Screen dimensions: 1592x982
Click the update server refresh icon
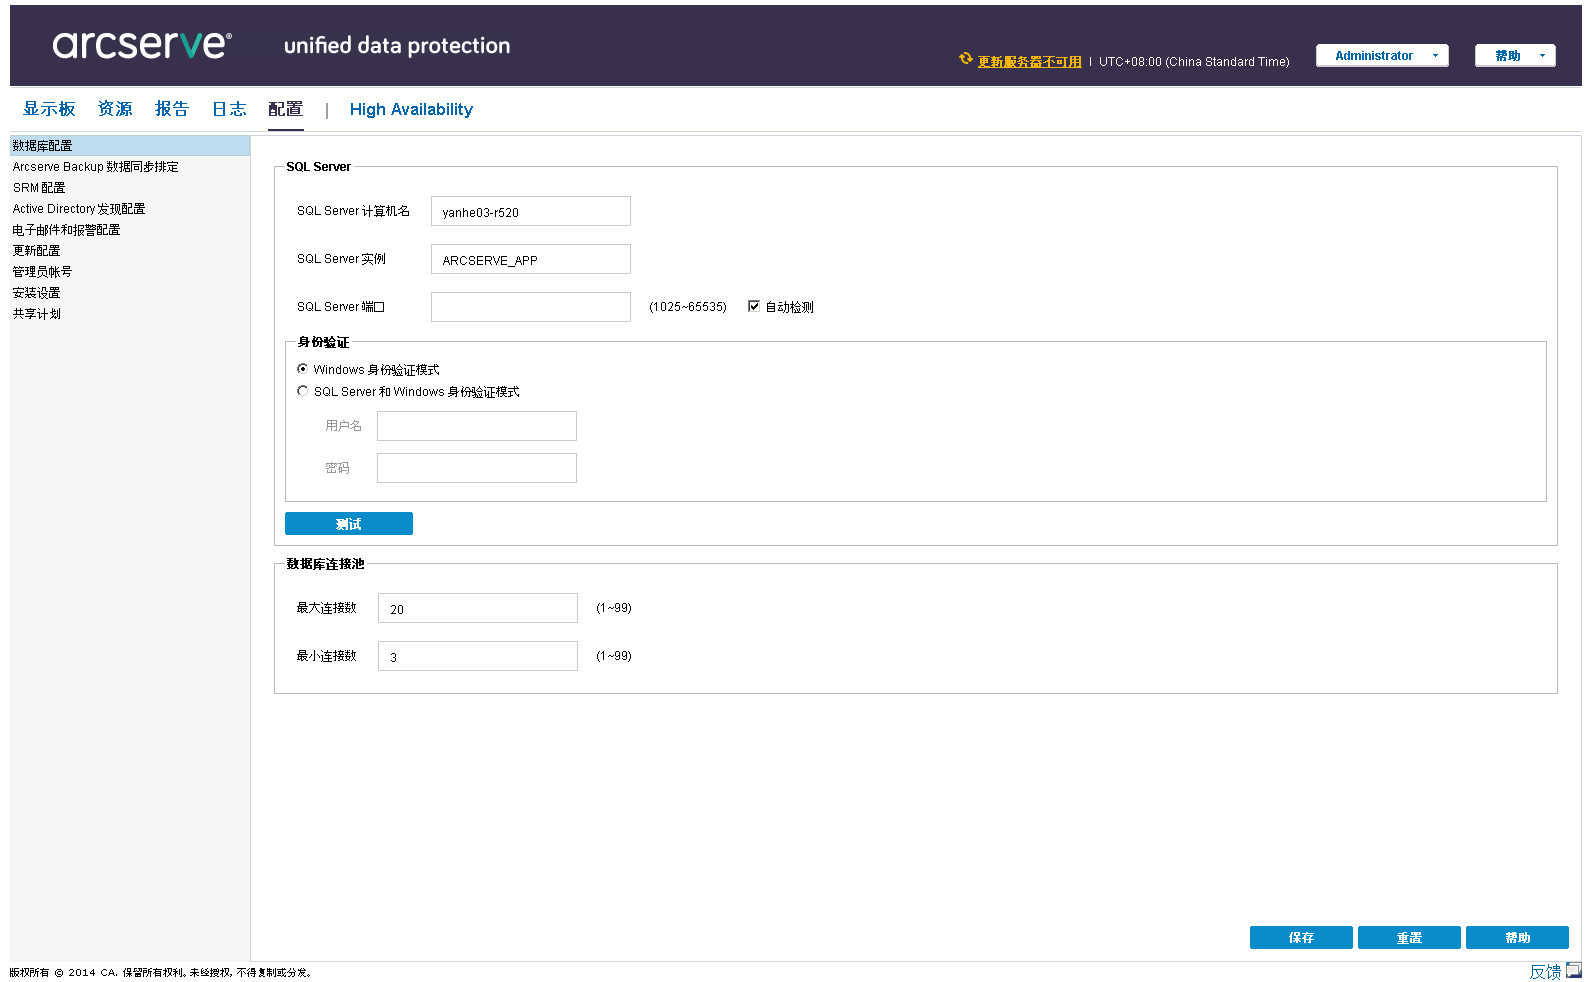[x=965, y=59]
